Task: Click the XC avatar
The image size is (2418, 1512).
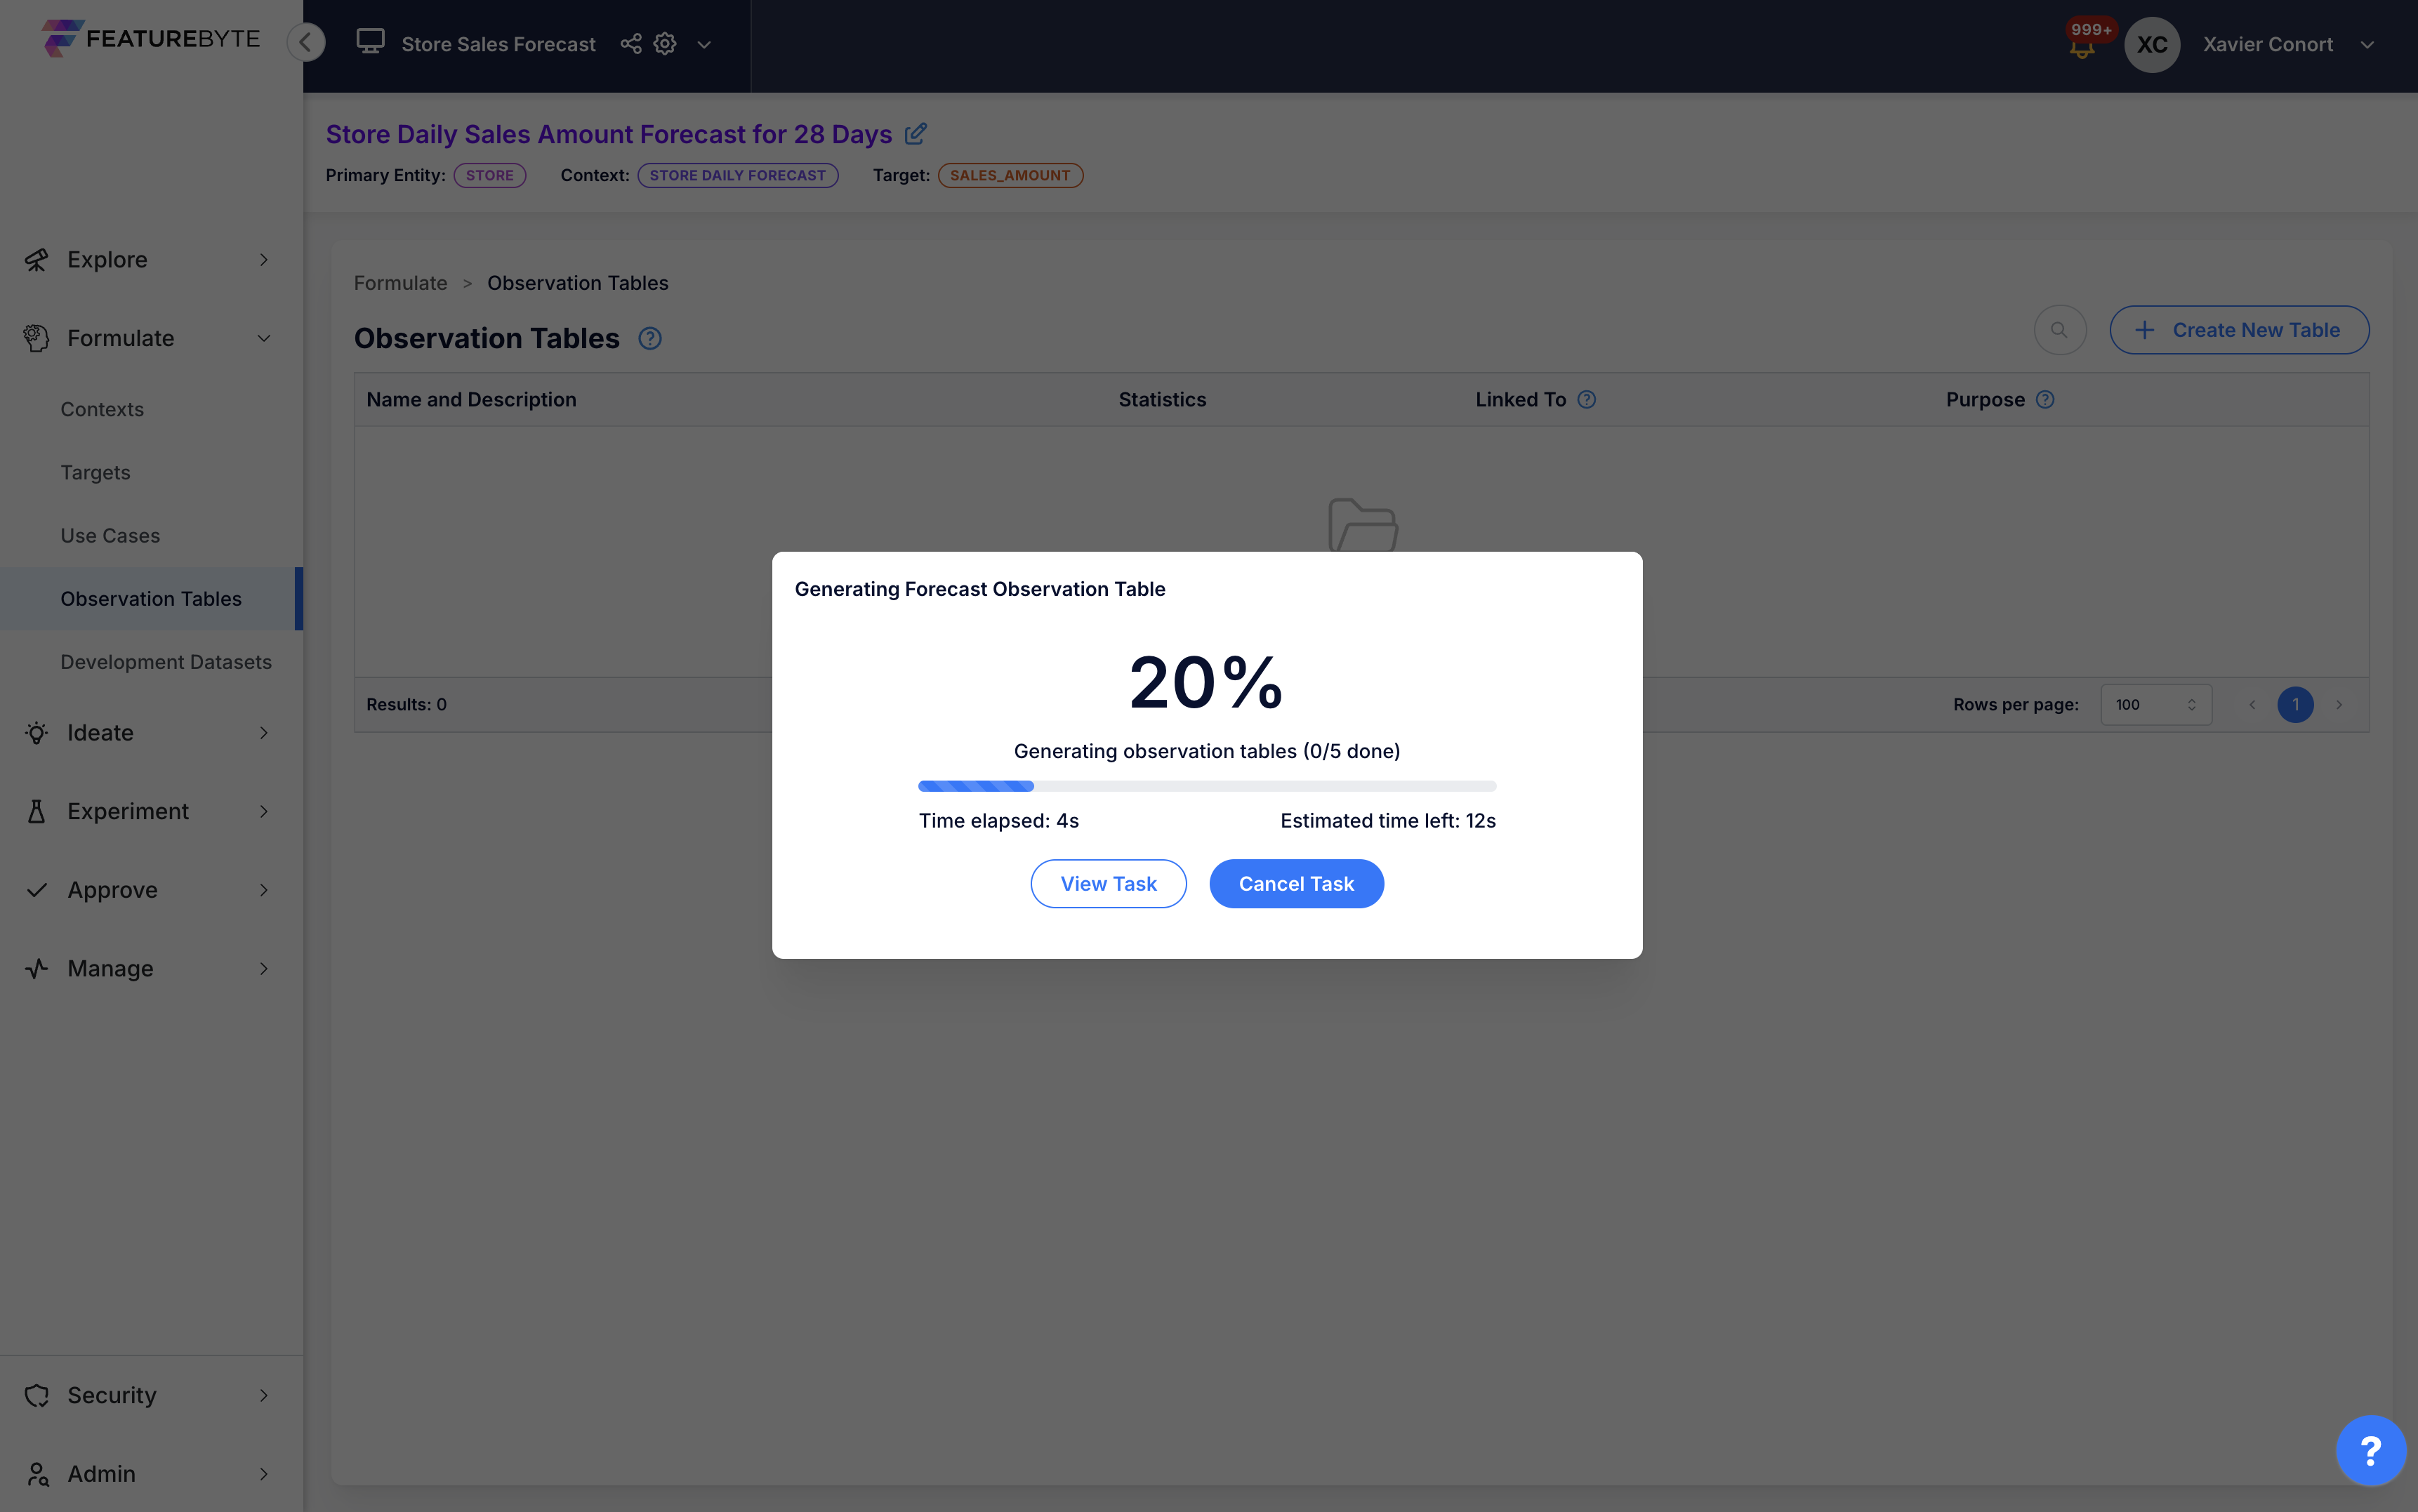Action: point(2152,44)
